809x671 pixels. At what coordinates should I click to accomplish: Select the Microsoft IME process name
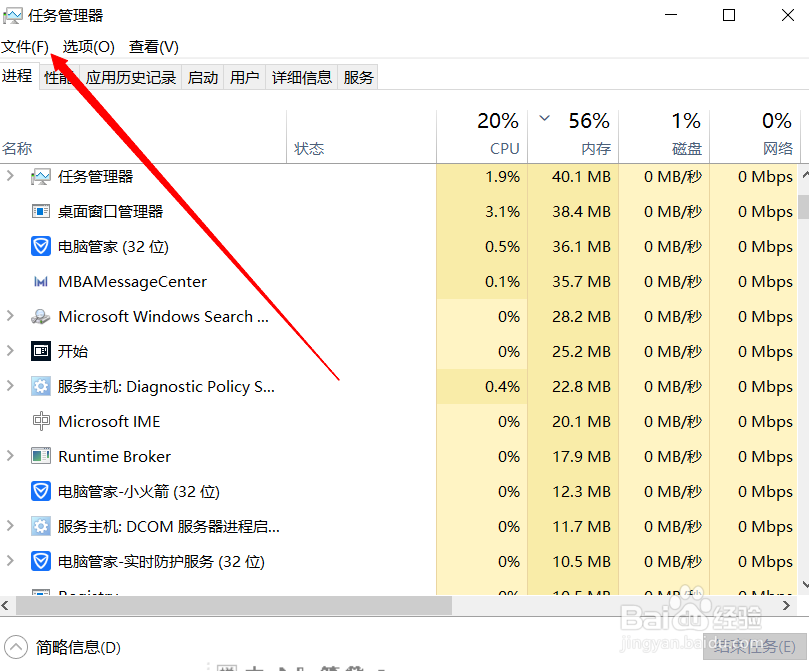[x=109, y=421]
